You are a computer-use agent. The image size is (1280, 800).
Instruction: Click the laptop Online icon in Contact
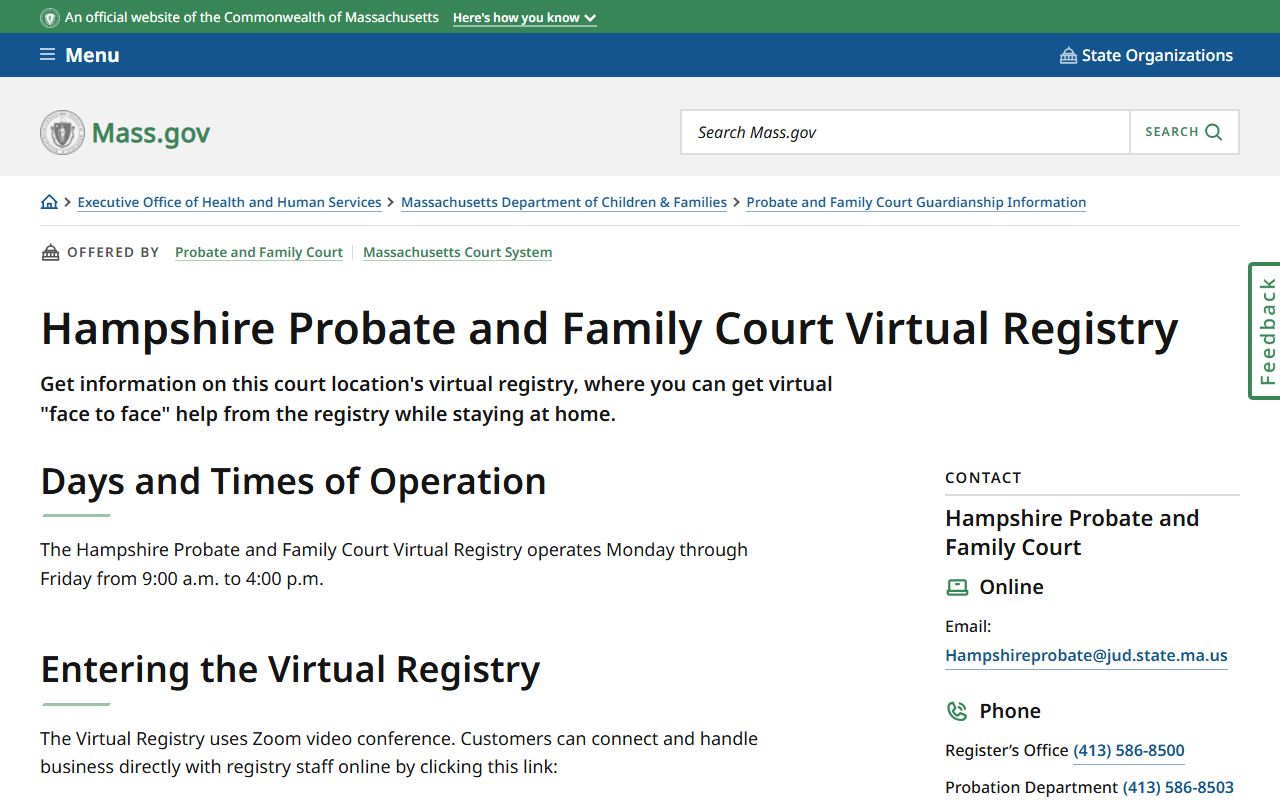[957, 588]
